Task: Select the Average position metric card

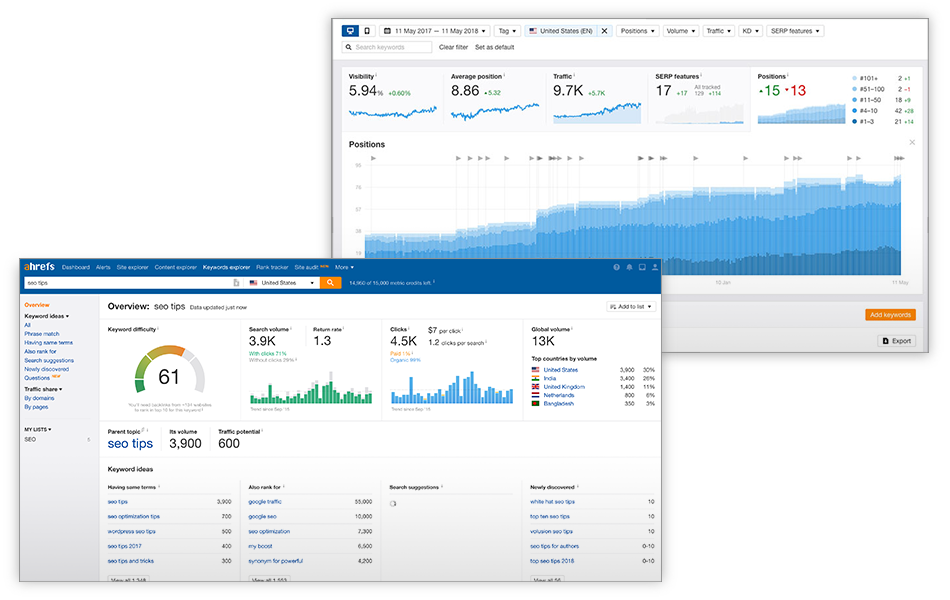Action: click(x=494, y=98)
